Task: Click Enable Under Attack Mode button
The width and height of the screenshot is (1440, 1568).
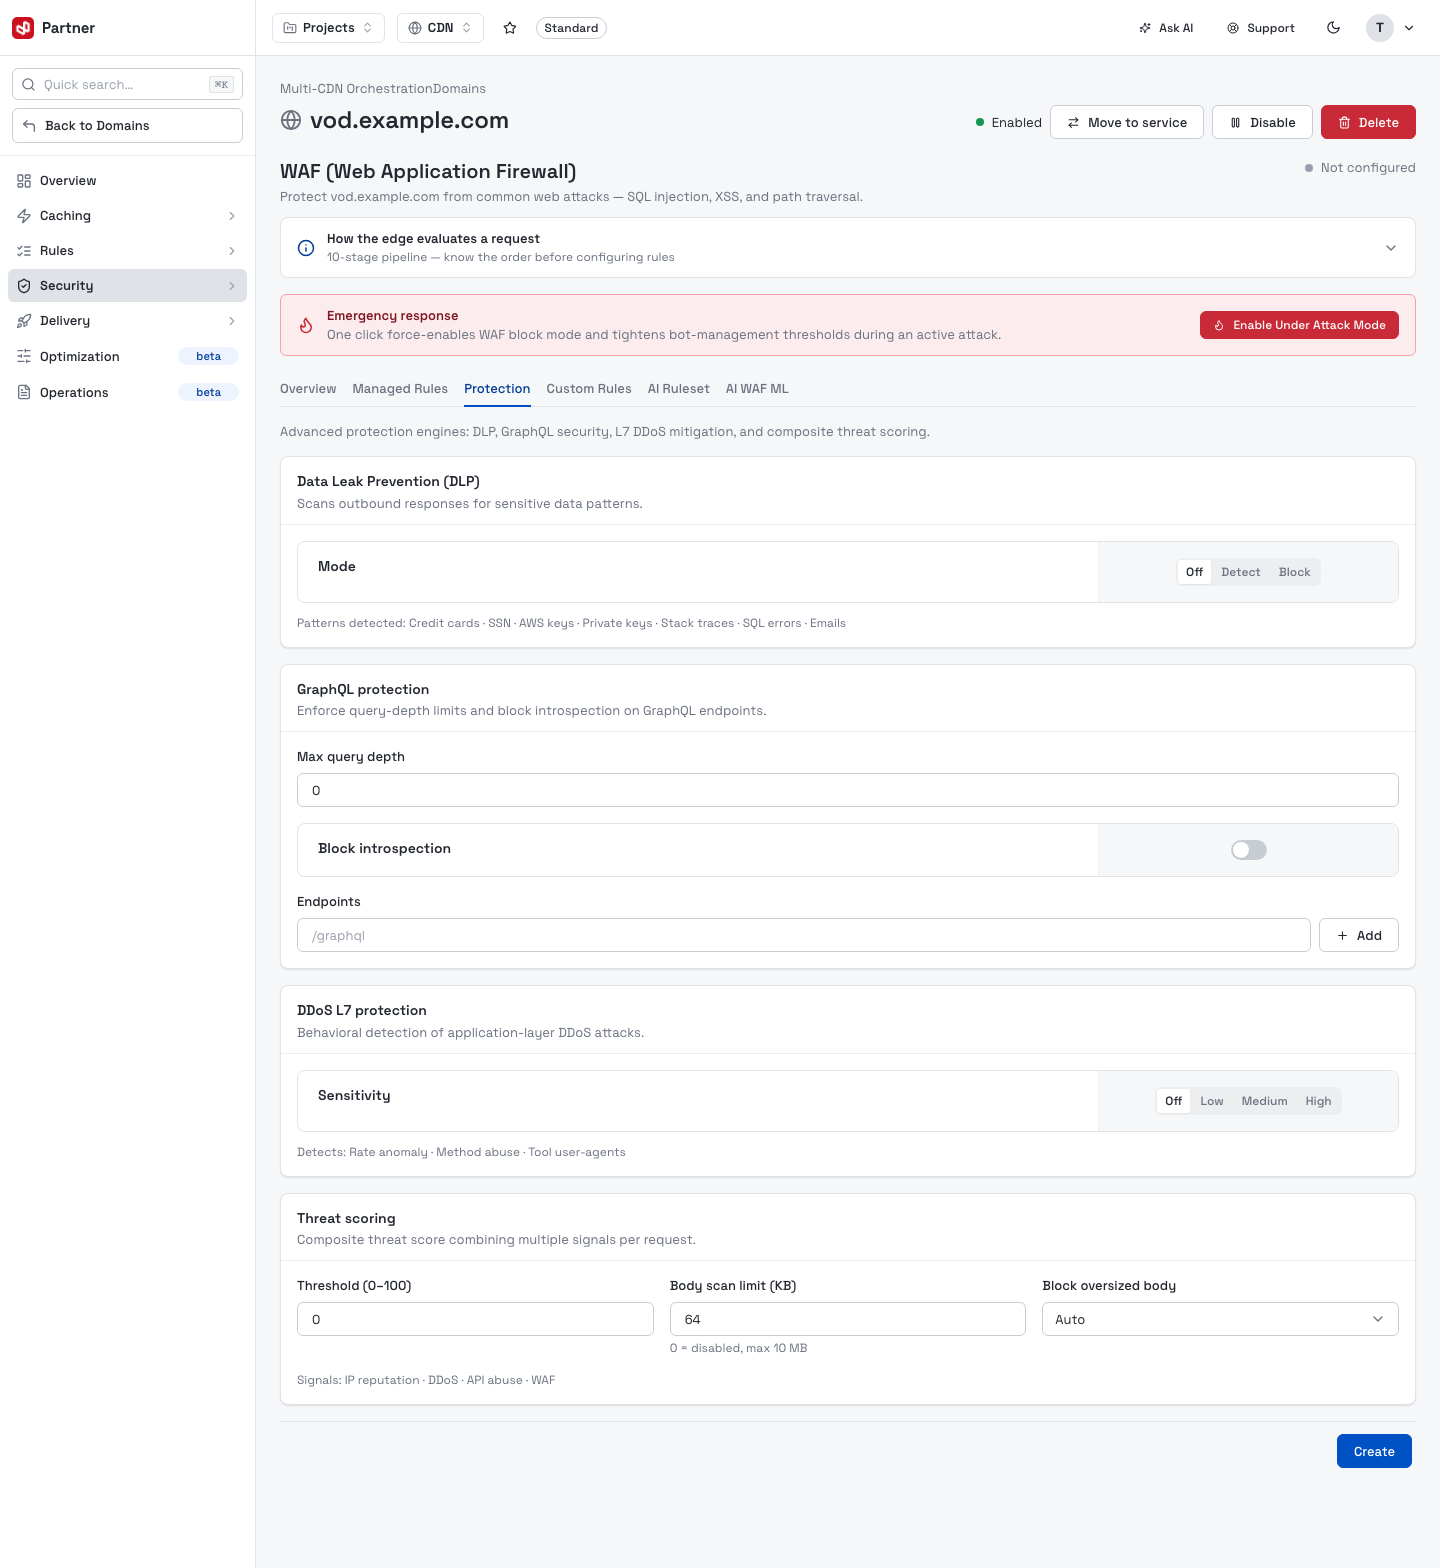Action: [x=1299, y=325]
